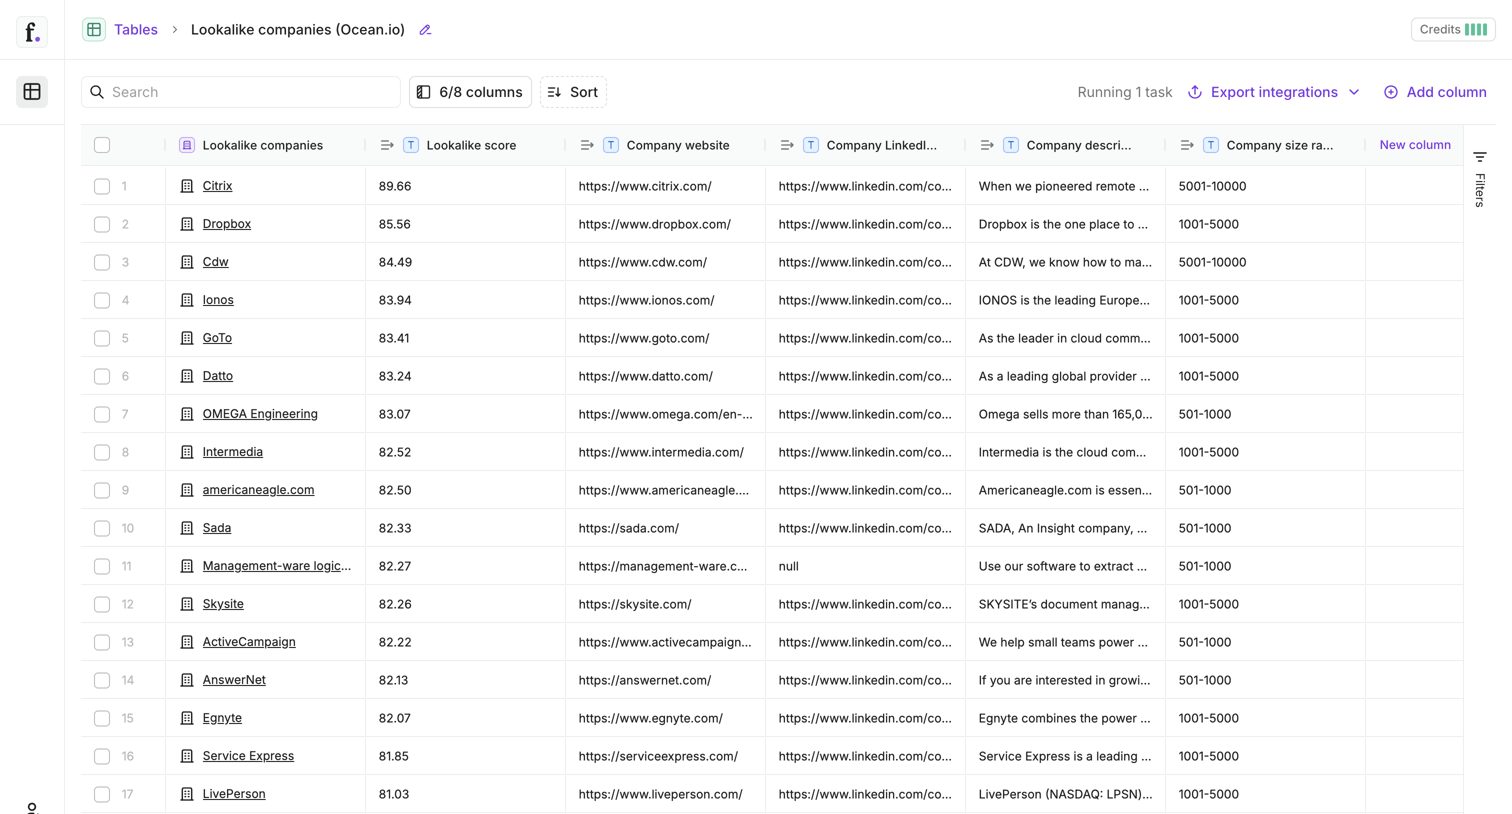Click the f. app logo
This screenshot has width=1512, height=814.
32,32
